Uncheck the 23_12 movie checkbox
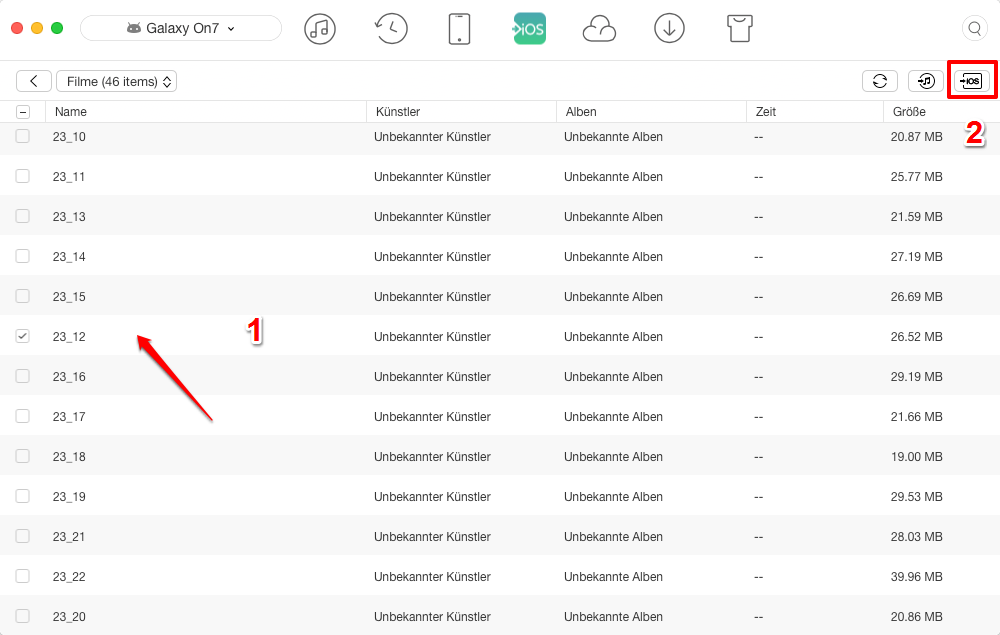Viewport: 1000px width, 635px height. [22, 336]
